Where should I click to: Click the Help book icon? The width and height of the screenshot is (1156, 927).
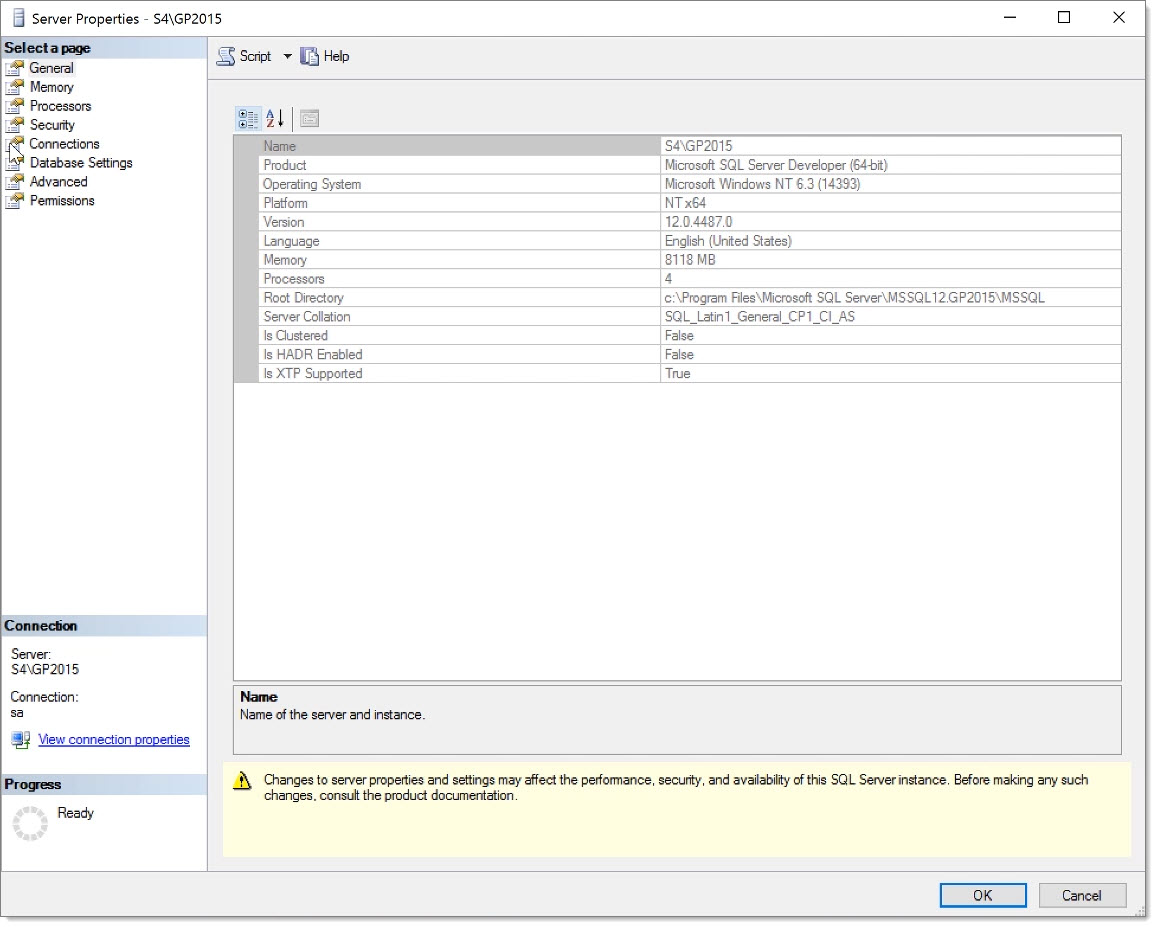(x=310, y=56)
